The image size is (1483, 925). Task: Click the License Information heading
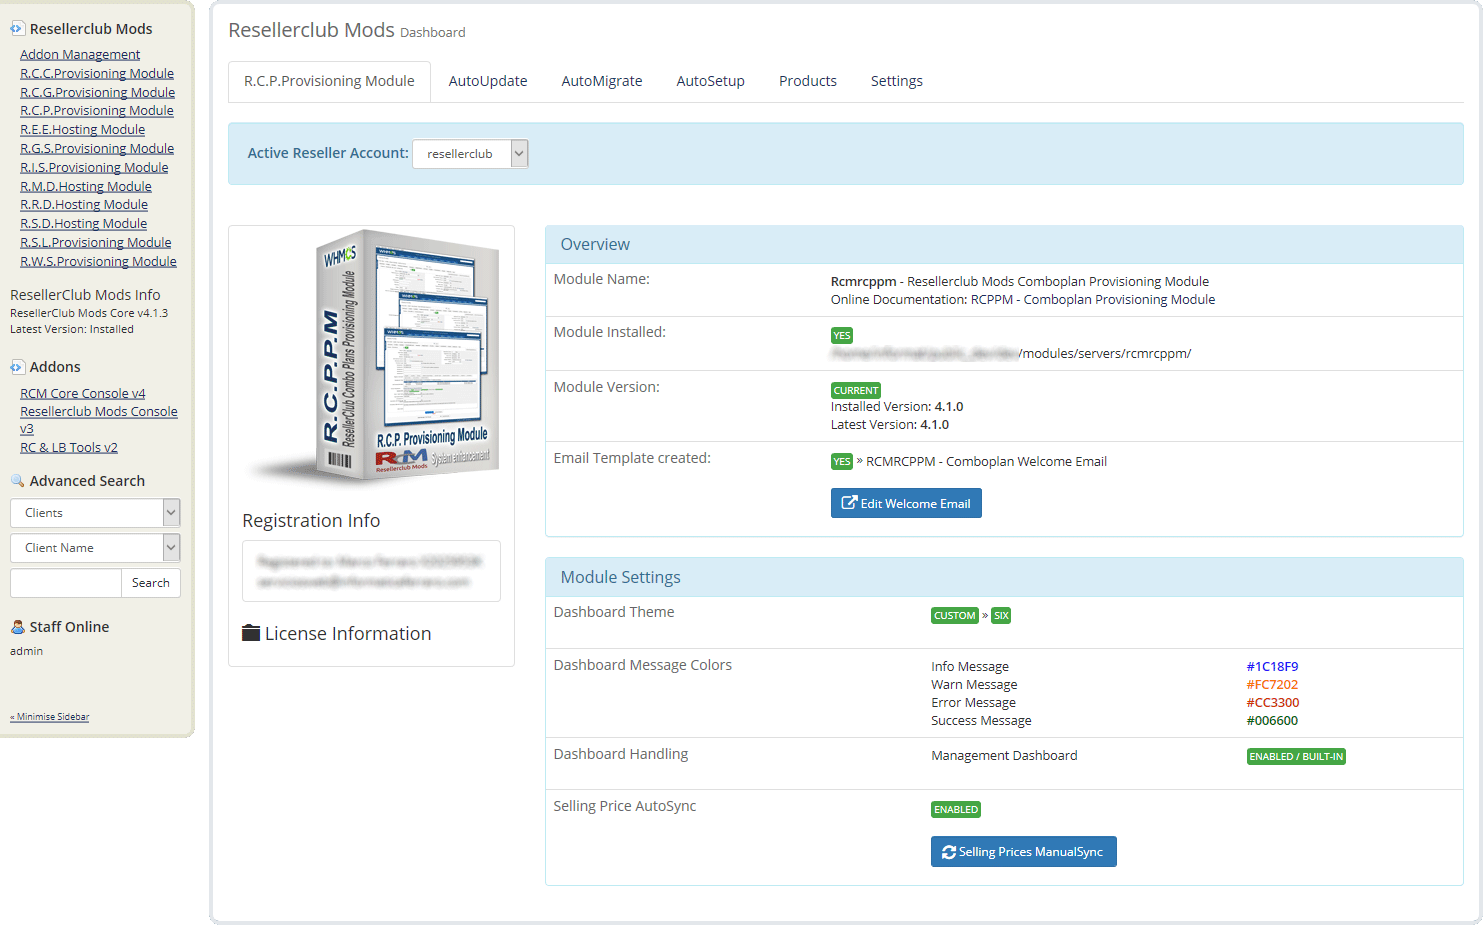[348, 634]
